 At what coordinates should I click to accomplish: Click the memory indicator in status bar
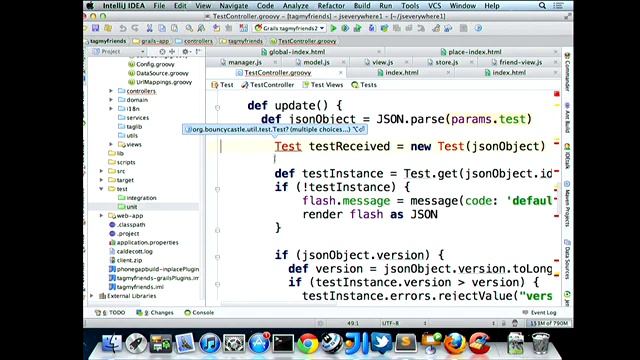point(549,323)
